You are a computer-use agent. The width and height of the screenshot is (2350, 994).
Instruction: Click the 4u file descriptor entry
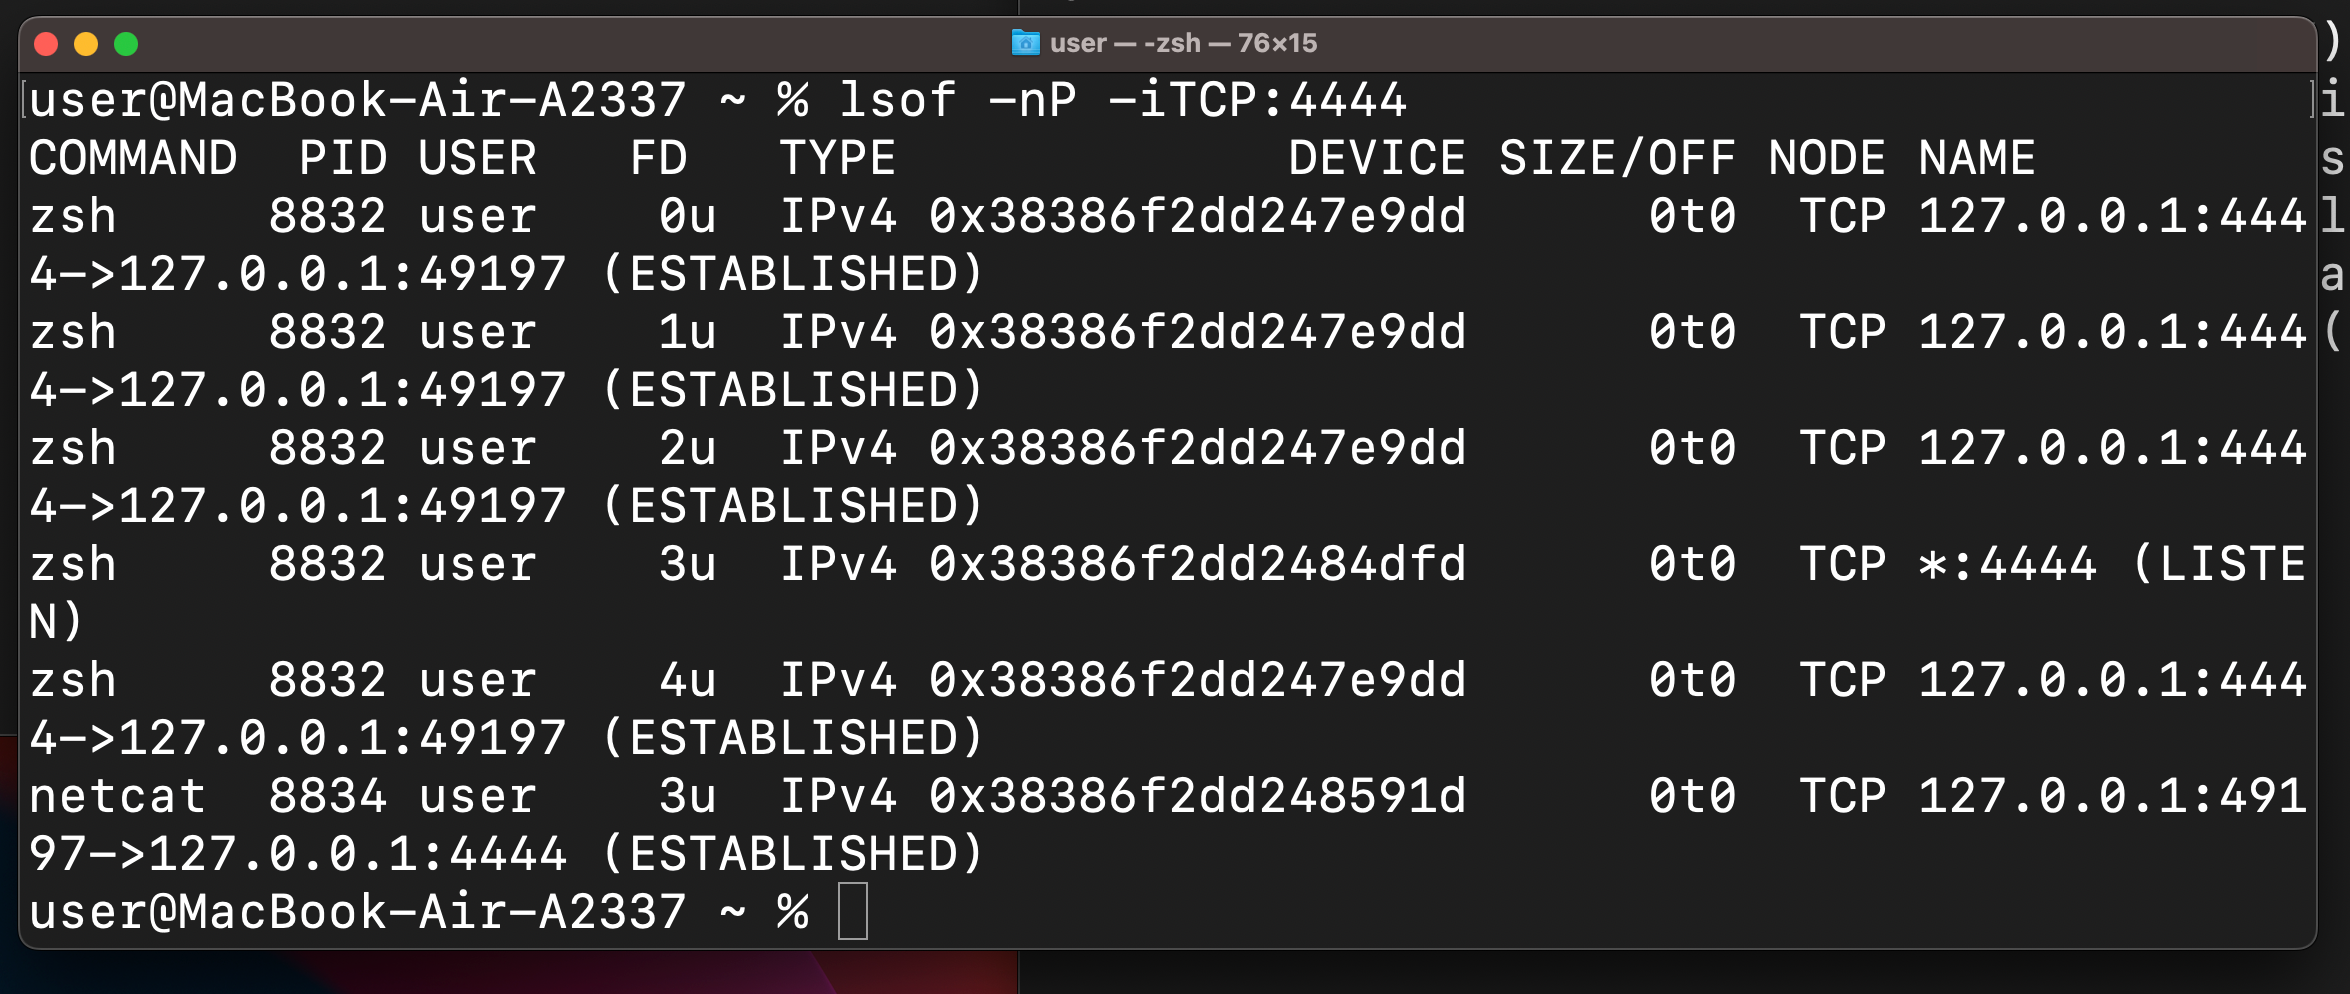687,681
